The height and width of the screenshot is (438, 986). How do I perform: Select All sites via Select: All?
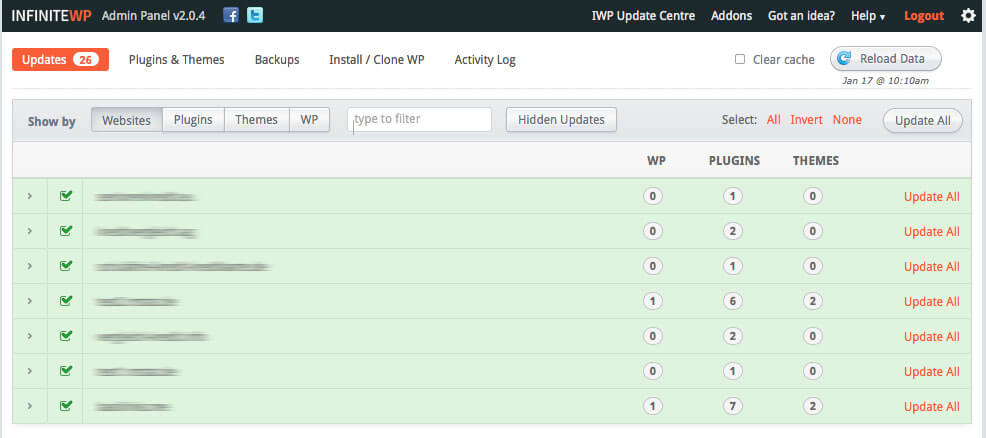[x=773, y=120]
